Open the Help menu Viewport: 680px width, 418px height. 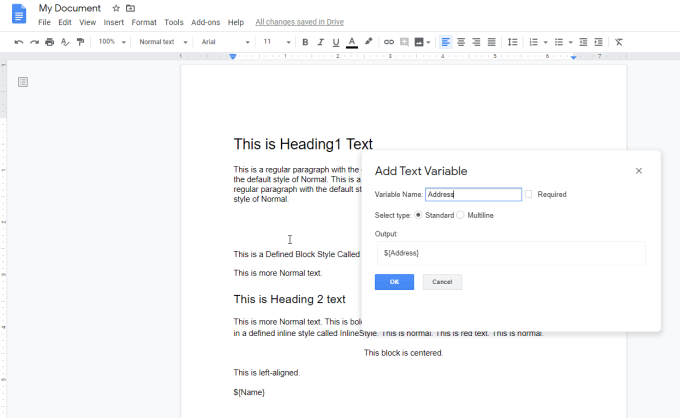pyautogui.click(x=236, y=22)
